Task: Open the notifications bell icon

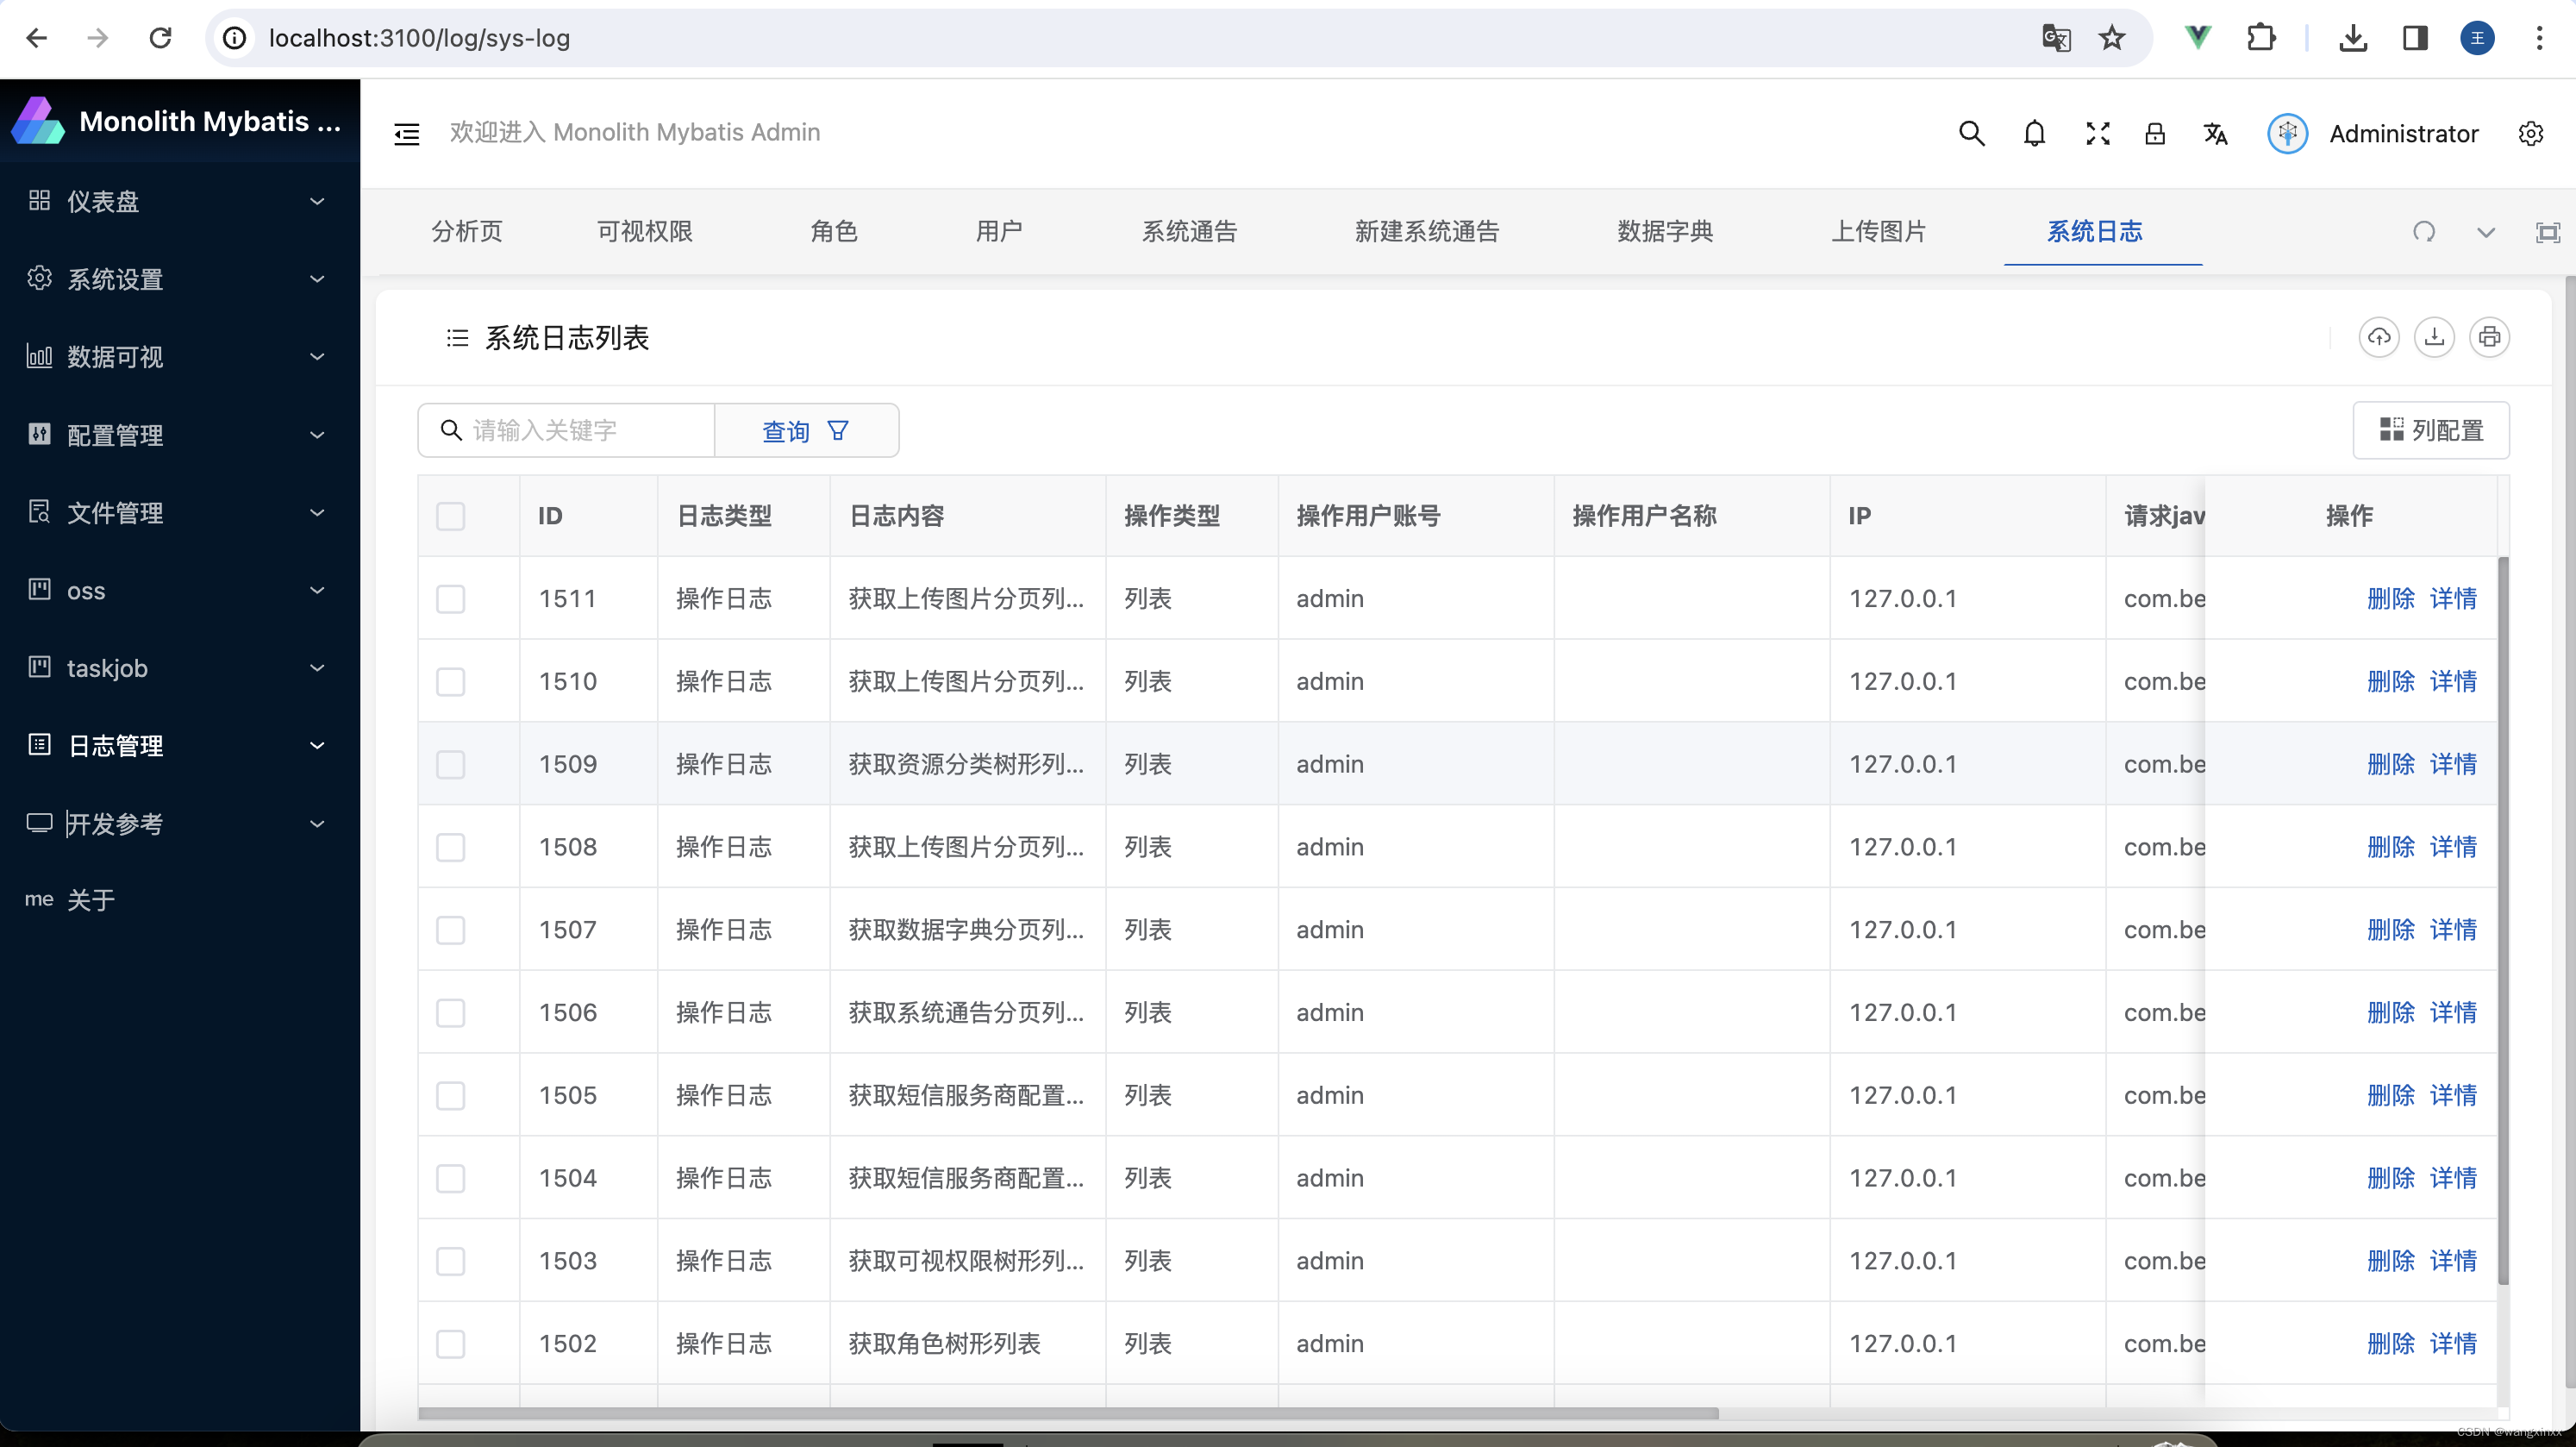Action: pyautogui.click(x=2035, y=133)
